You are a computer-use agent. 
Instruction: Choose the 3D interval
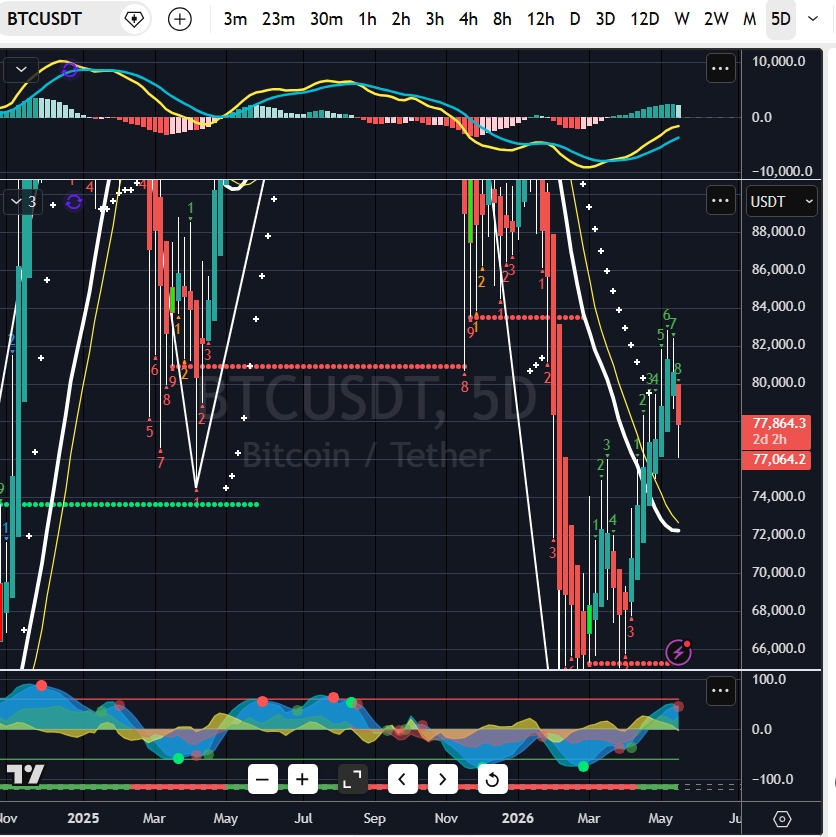605,19
